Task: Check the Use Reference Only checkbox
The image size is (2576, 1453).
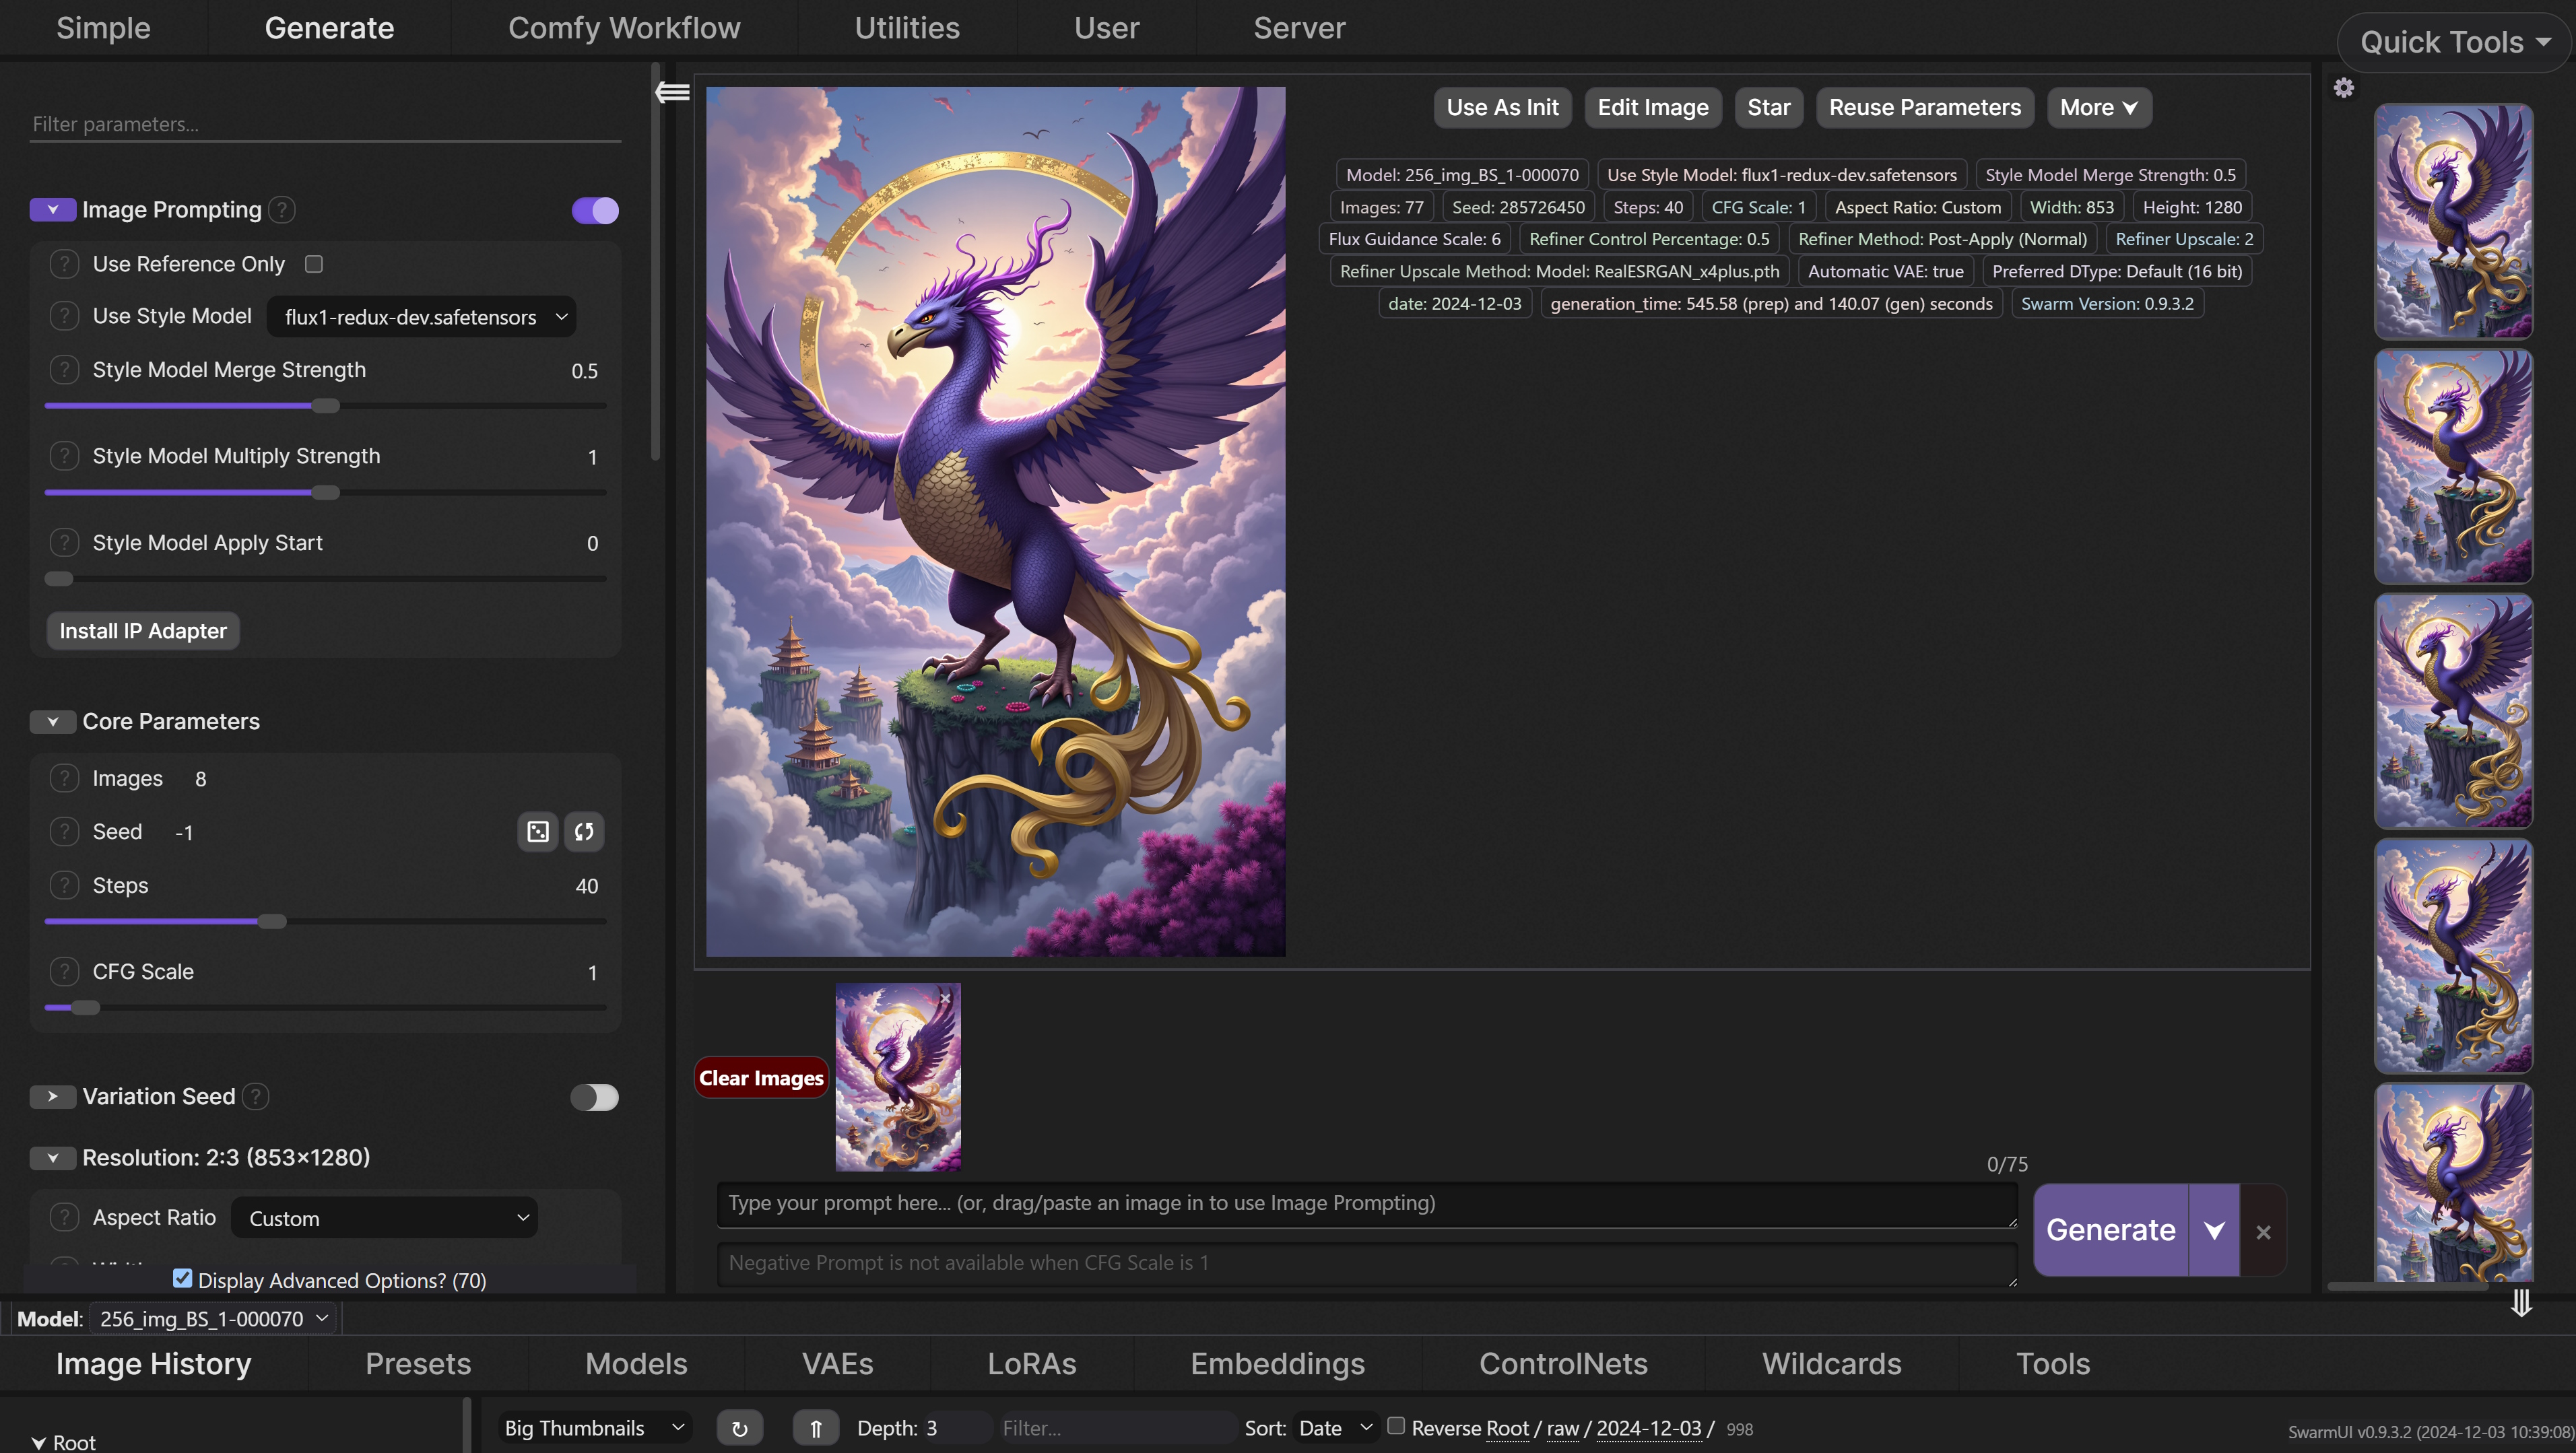Action: pyautogui.click(x=314, y=264)
